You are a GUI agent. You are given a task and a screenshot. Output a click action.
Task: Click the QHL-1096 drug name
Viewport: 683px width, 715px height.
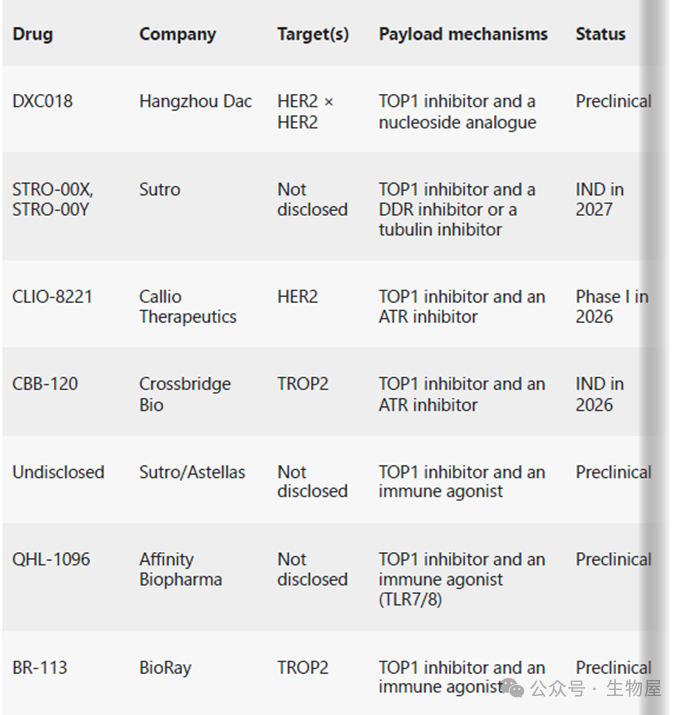pos(51,560)
